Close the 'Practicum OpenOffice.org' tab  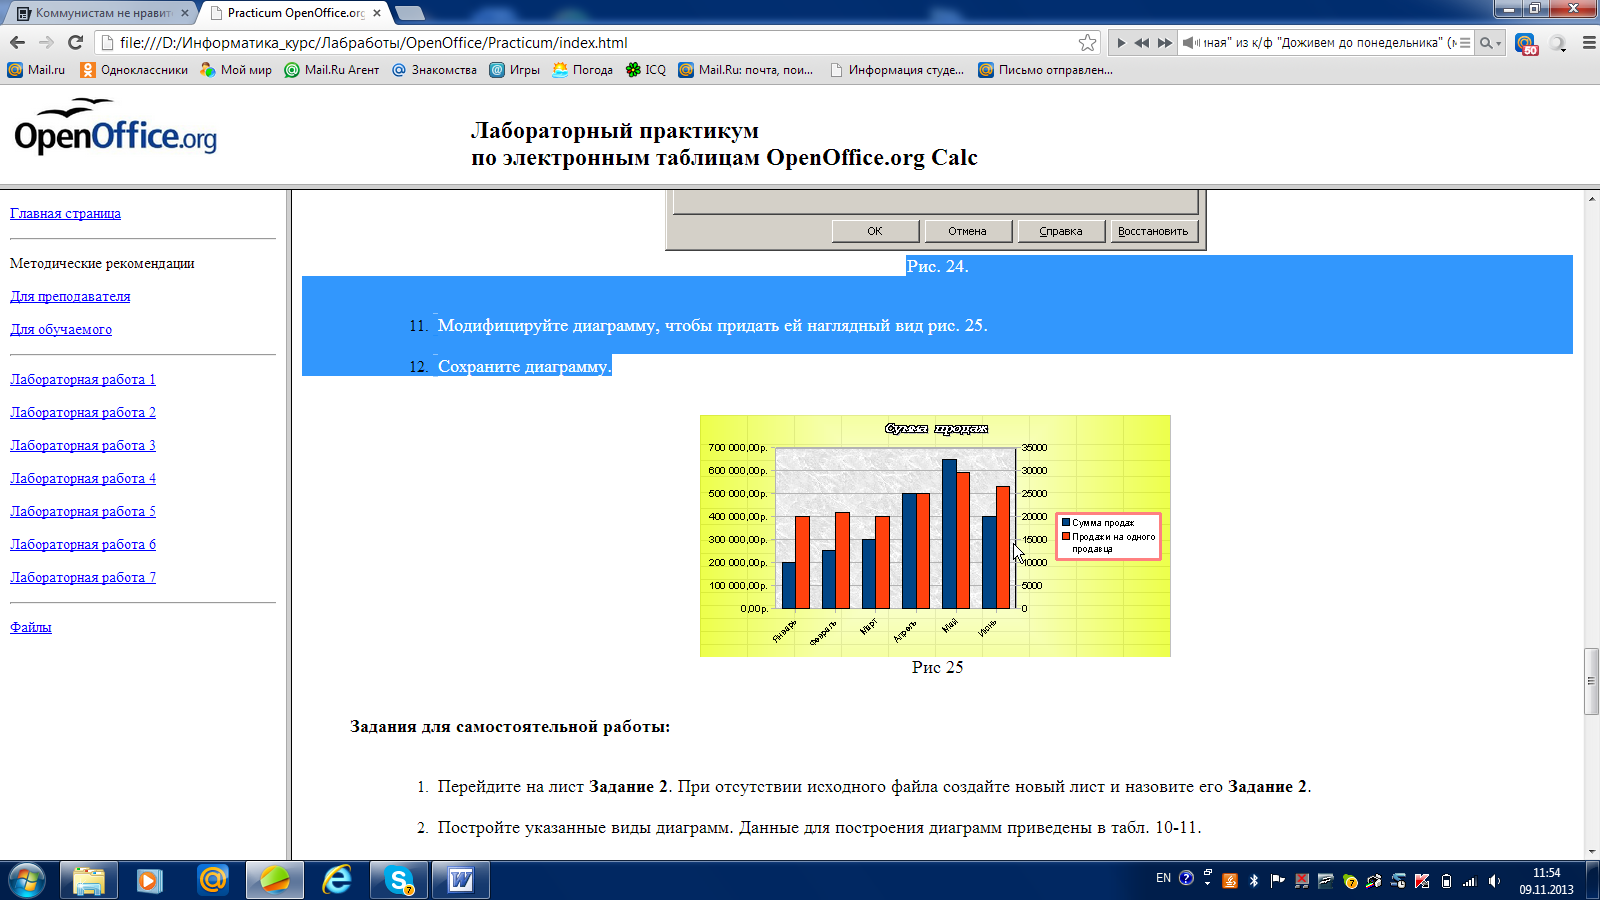click(x=377, y=13)
